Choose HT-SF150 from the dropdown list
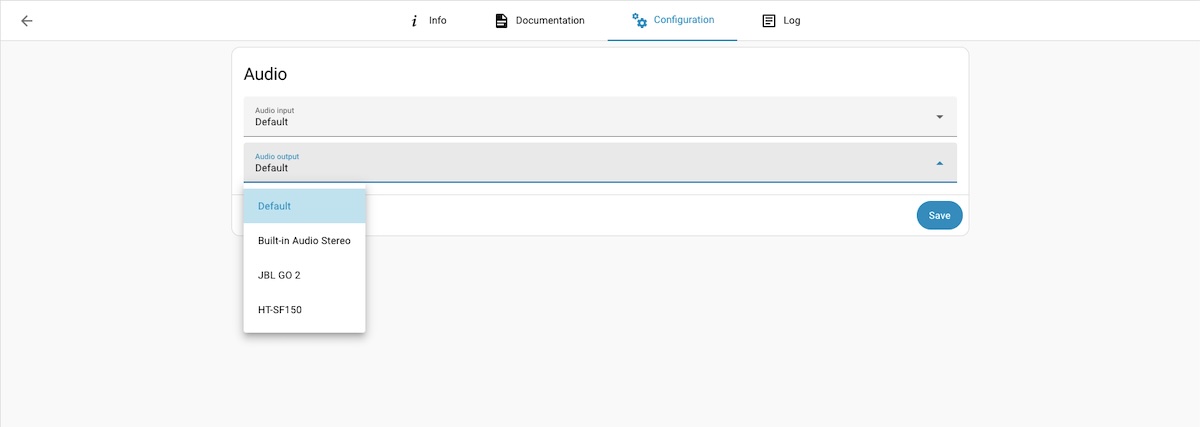Screen dimensions: 1200x427 coord(280,310)
